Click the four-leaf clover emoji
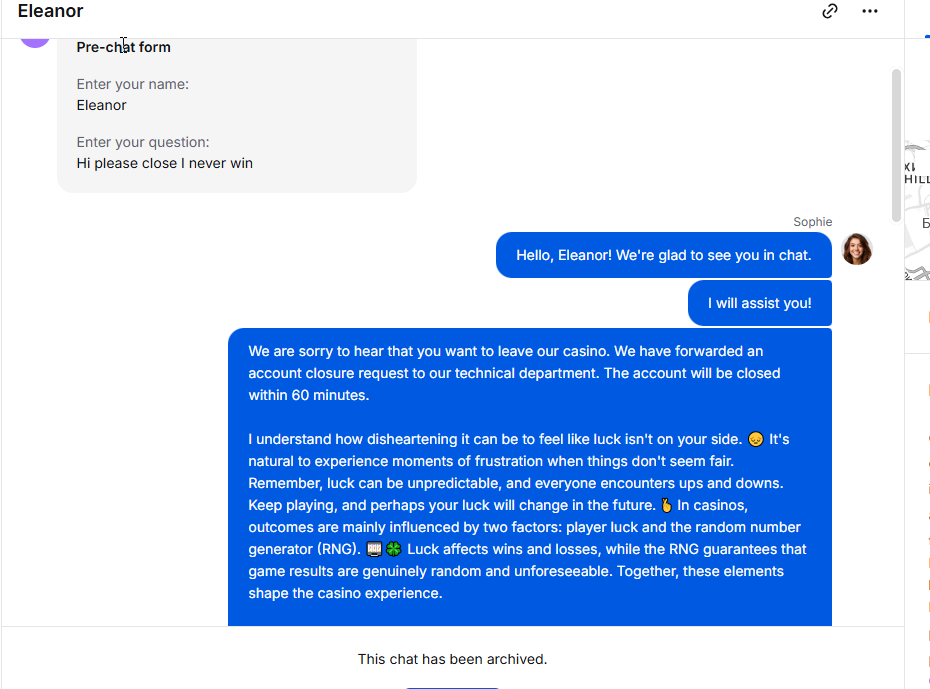The width and height of the screenshot is (930, 689). pyautogui.click(x=393, y=549)
